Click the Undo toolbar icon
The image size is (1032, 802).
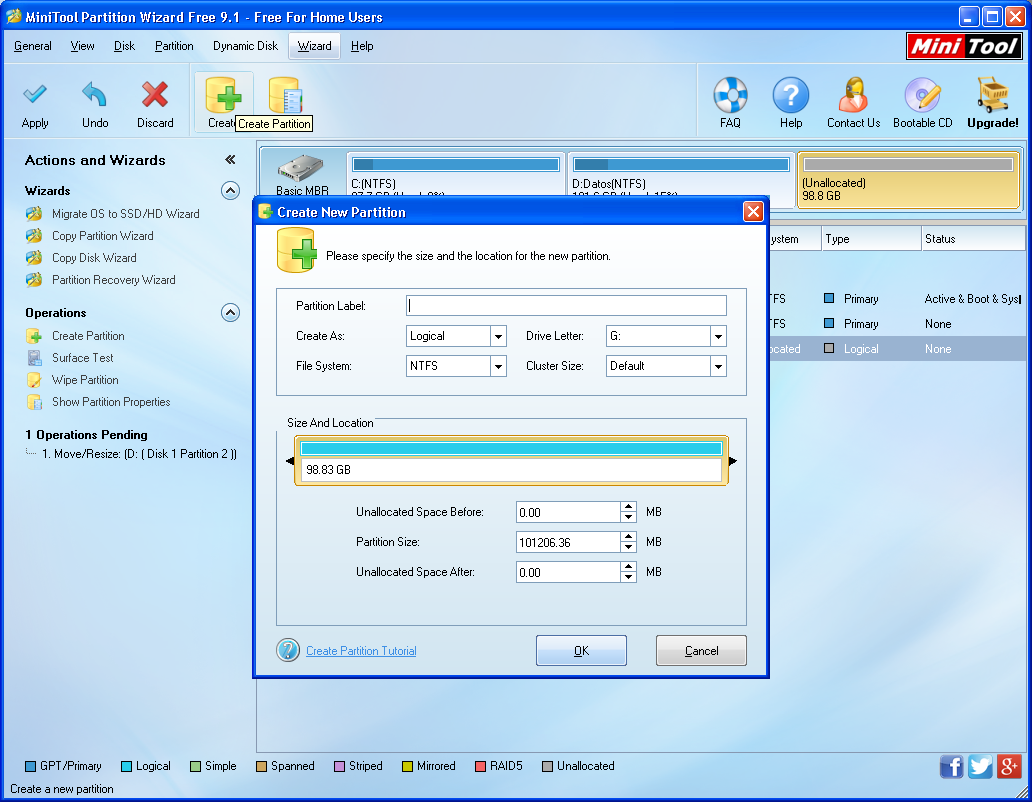point(95,100)
